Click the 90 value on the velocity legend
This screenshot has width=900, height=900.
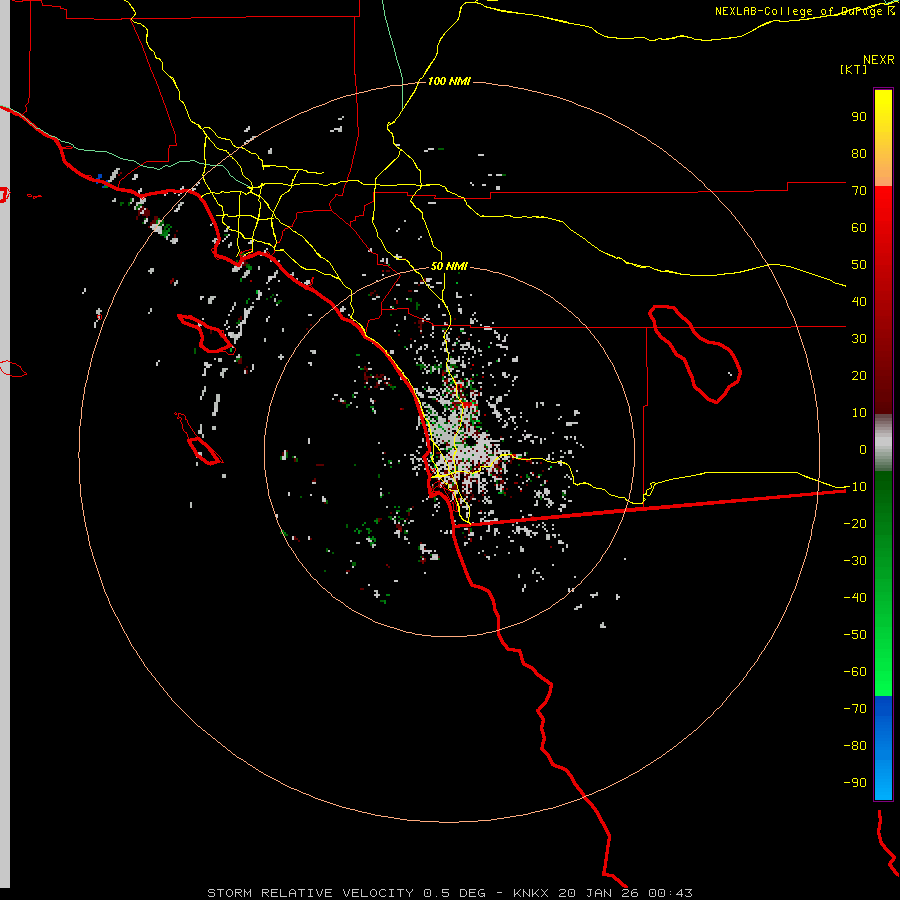point(859,117)
